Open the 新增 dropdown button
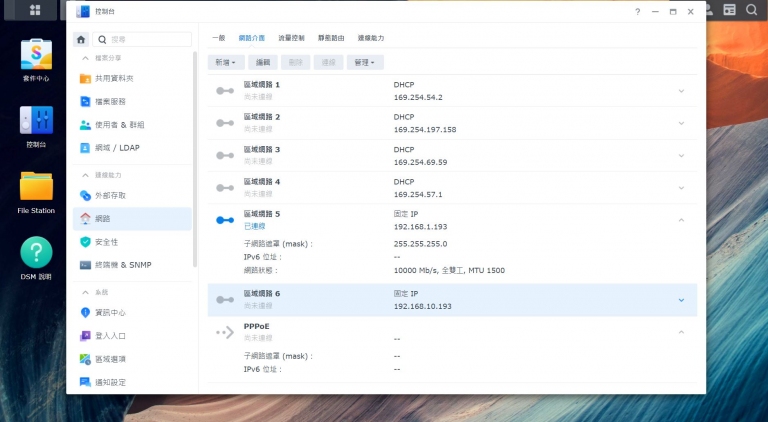 226,62
